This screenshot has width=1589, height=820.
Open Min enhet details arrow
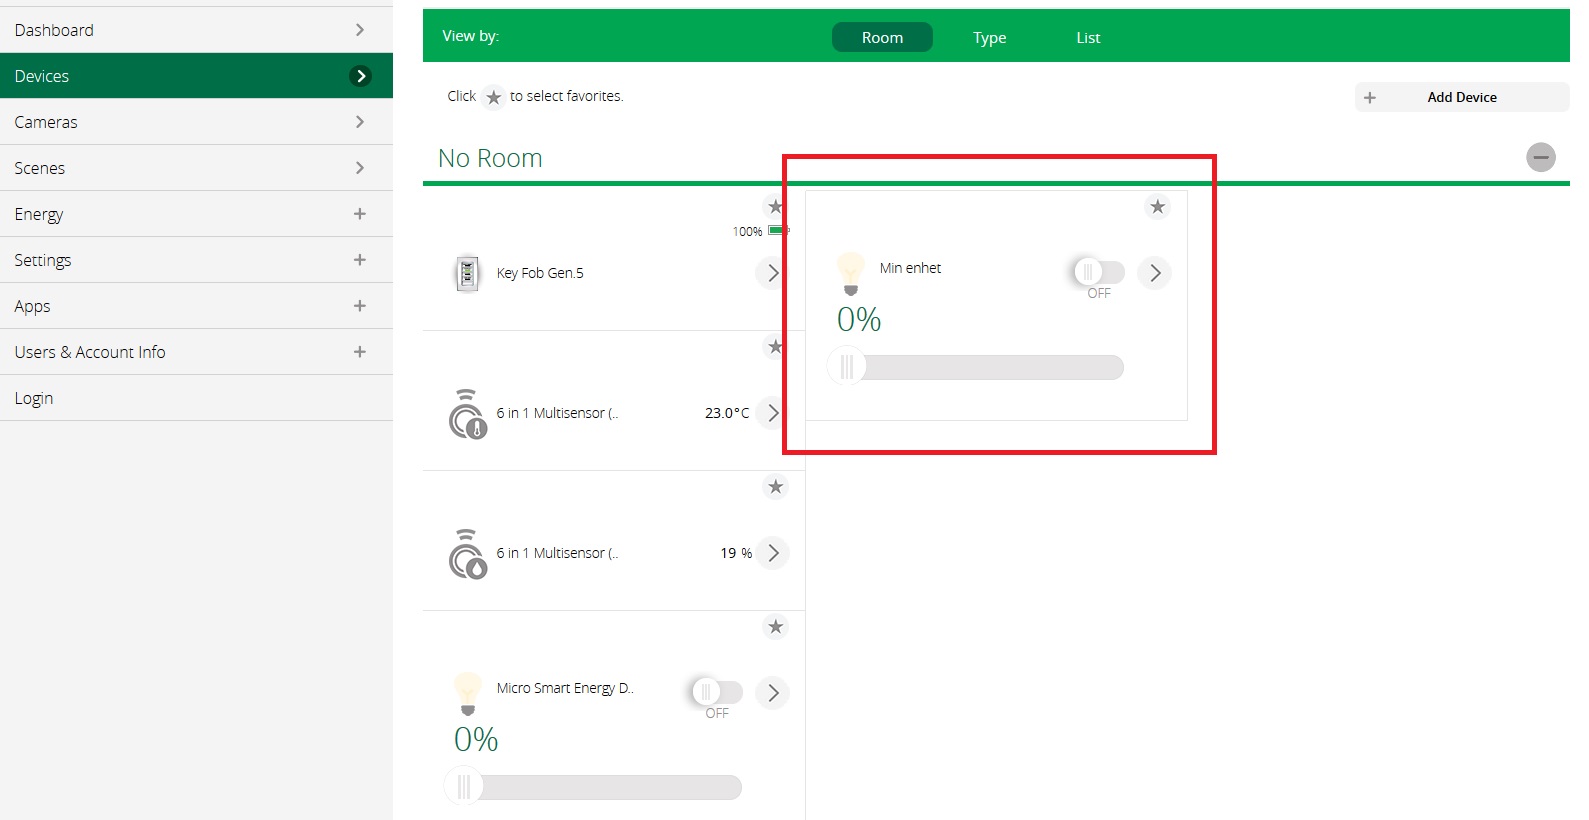pyautogui.click(x=1155, y=273)
